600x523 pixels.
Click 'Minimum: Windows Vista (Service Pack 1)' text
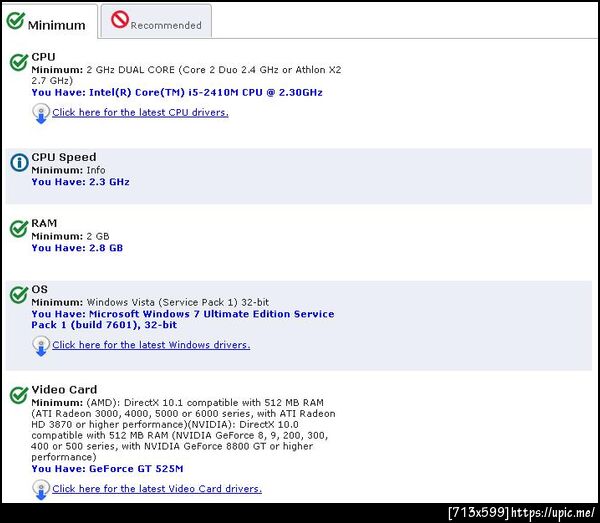[x=150, y=302]
